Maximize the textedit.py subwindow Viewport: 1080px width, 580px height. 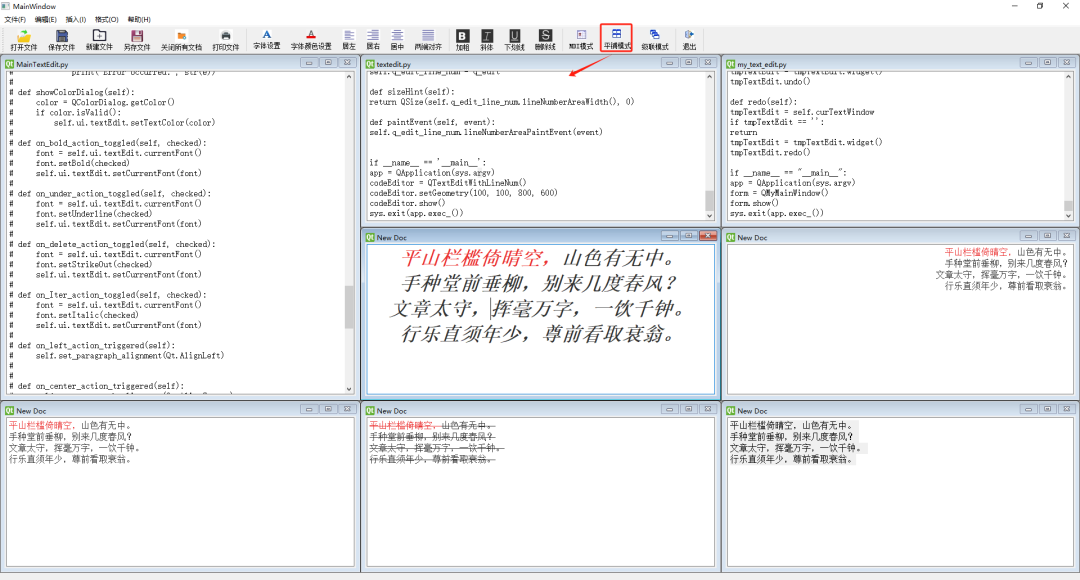(x=689, y=63)
